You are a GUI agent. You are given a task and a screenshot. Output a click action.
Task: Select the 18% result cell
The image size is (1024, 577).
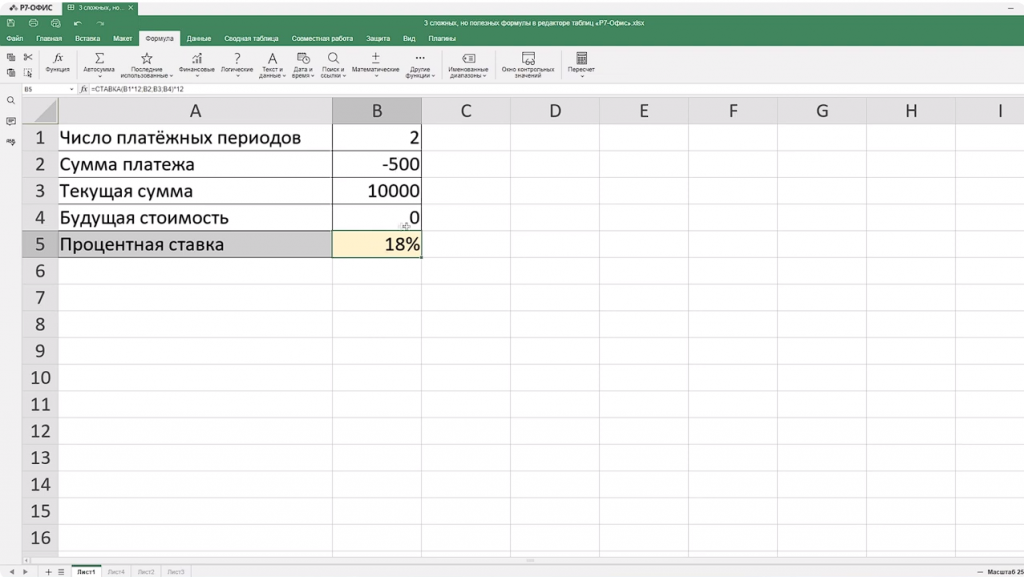coord(377,244)
